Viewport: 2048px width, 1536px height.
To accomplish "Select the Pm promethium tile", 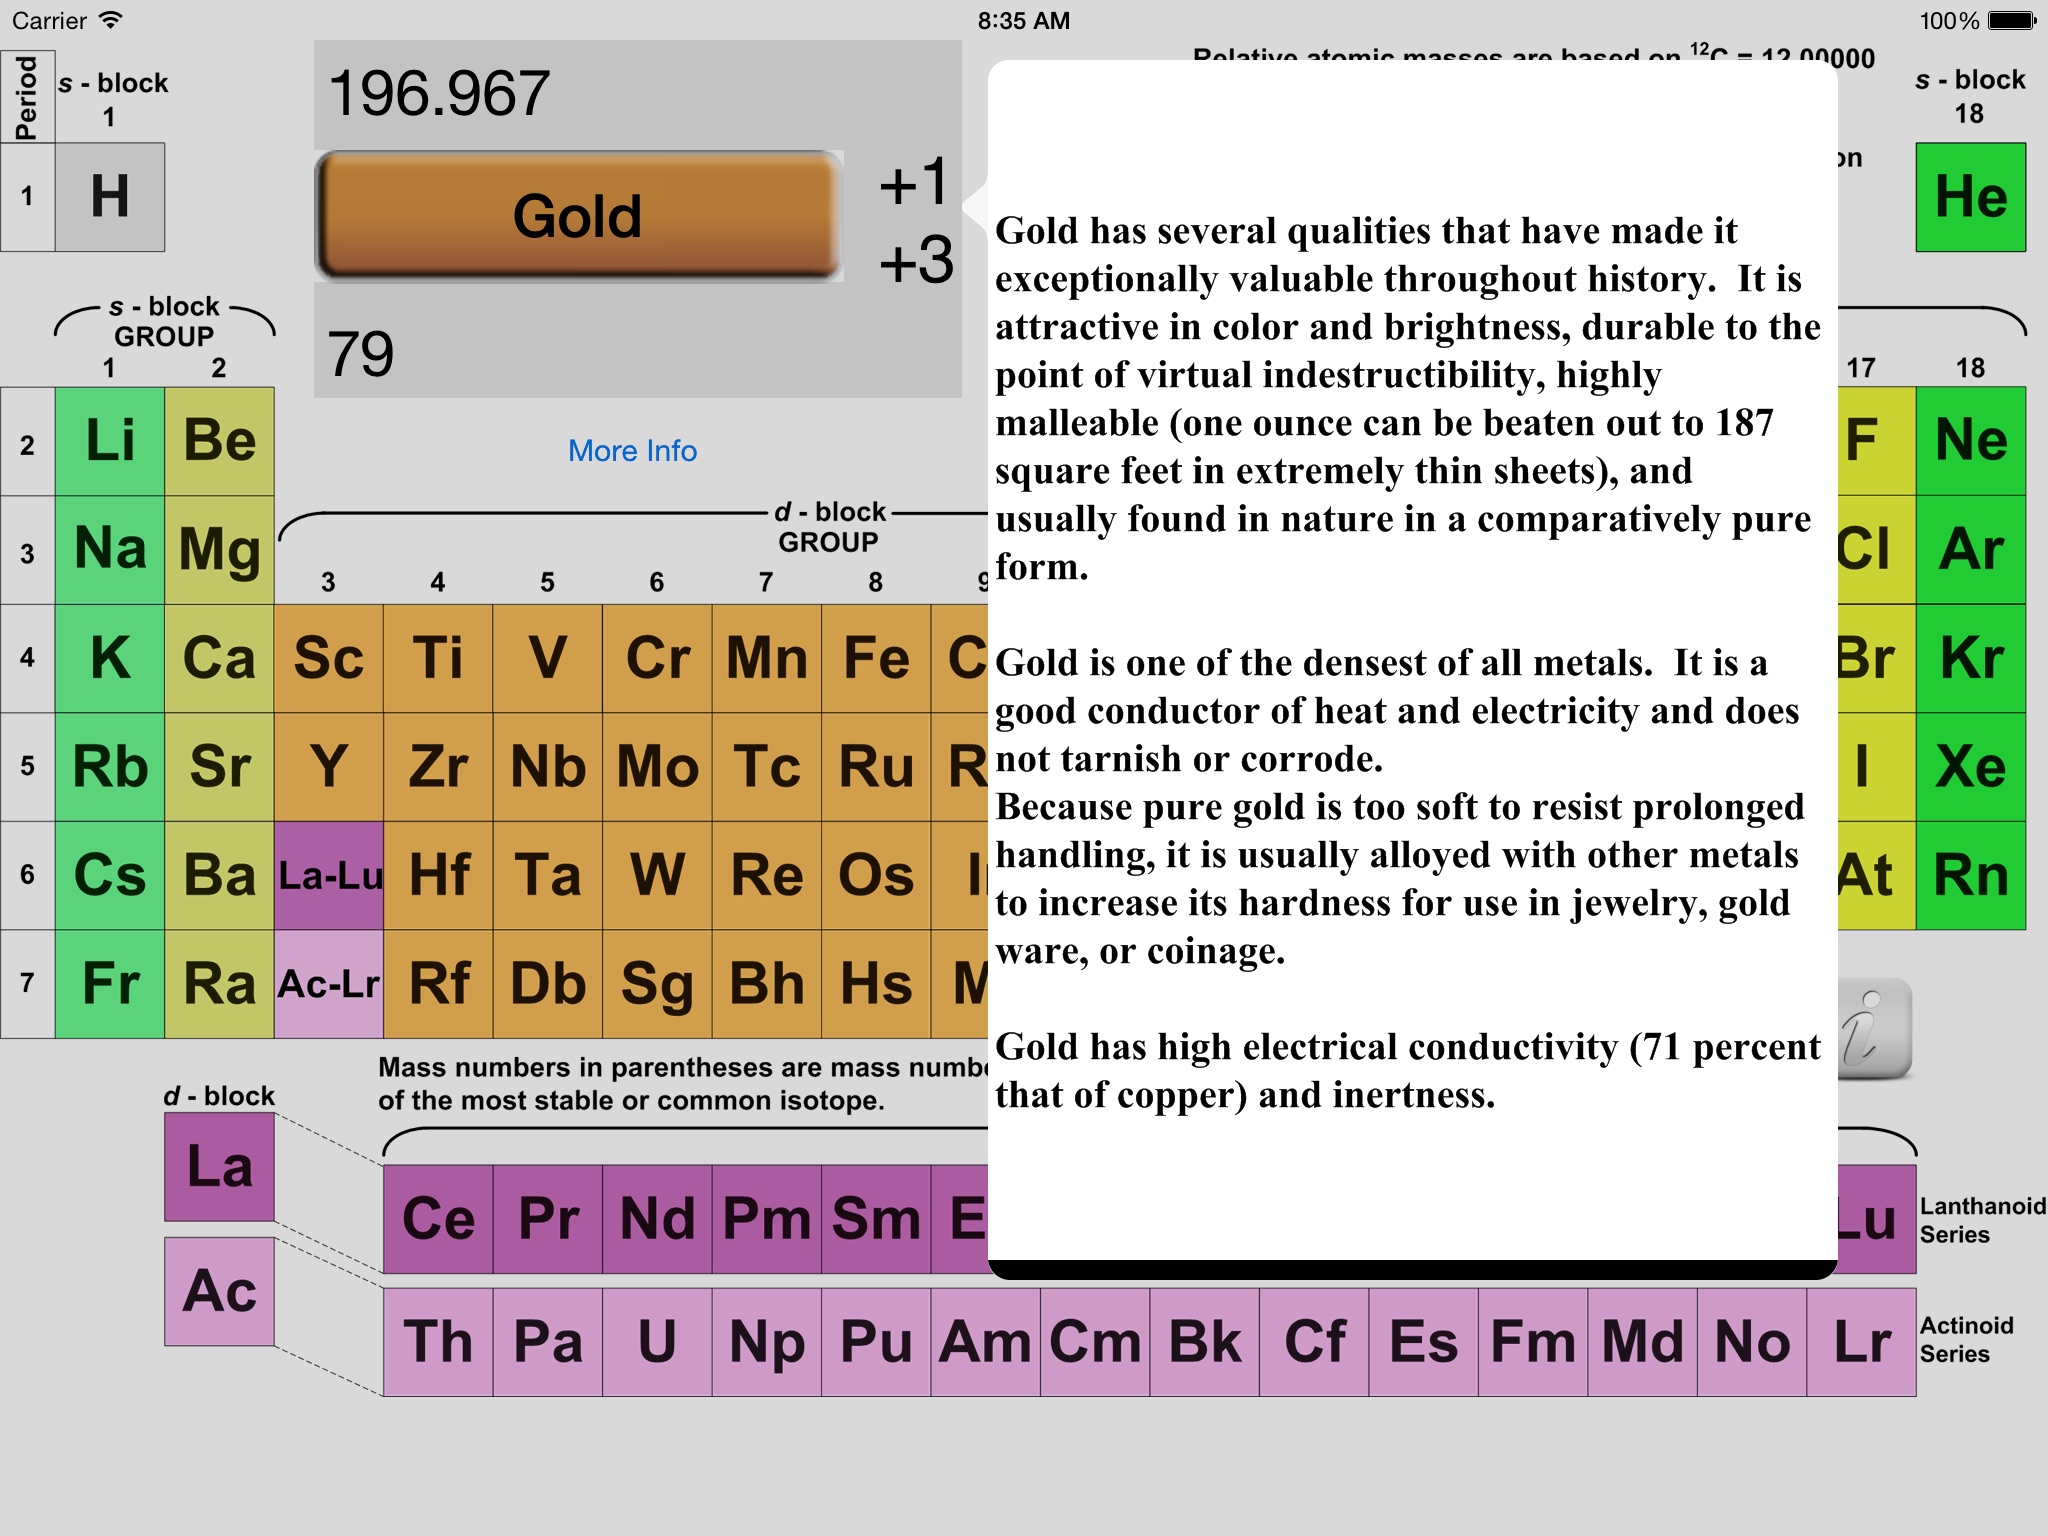I will 767,1219.
